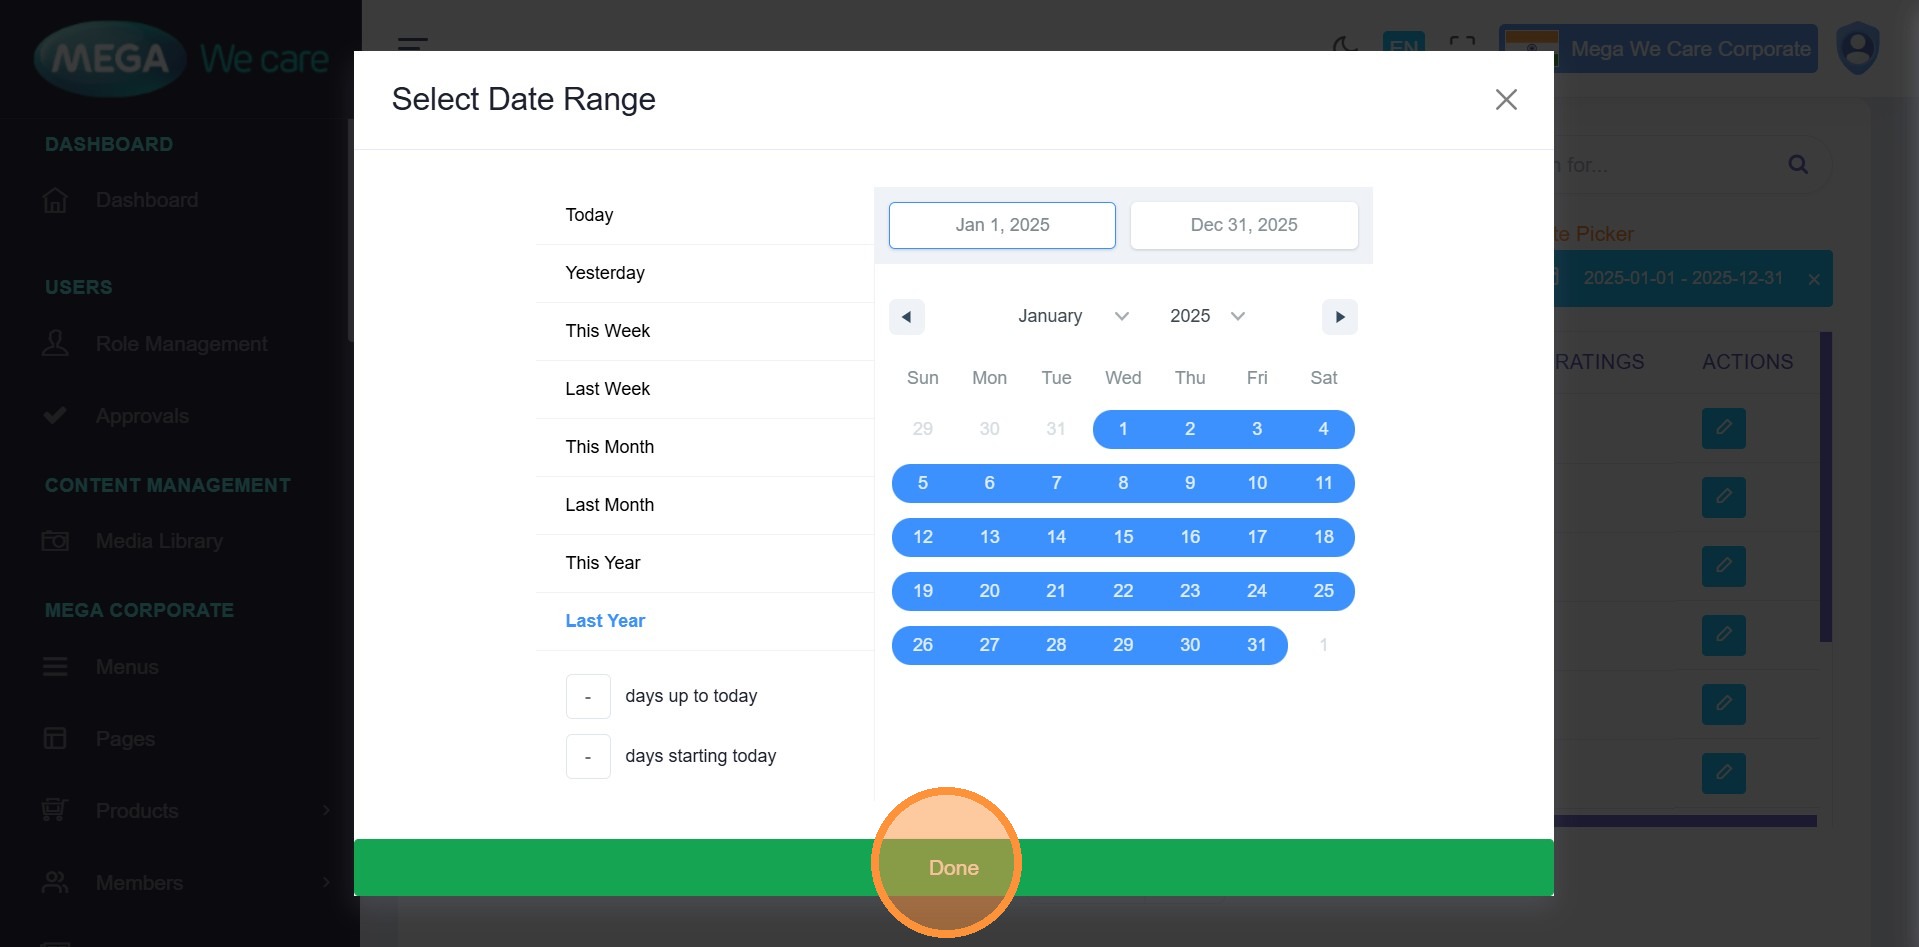
Task: Select the Yesterday preset range
Action: 604,273
